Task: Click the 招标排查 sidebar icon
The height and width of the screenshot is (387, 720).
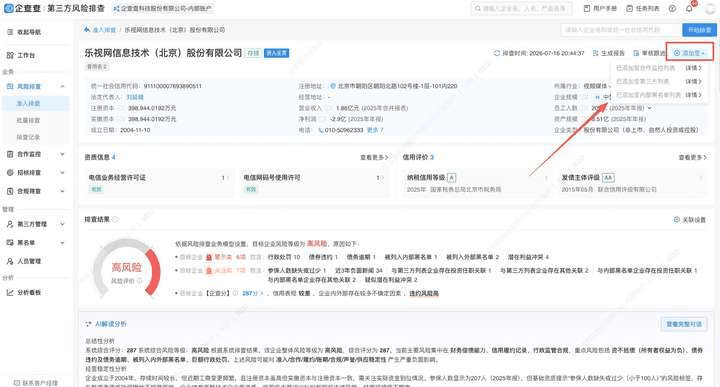Action: (10, 173)
